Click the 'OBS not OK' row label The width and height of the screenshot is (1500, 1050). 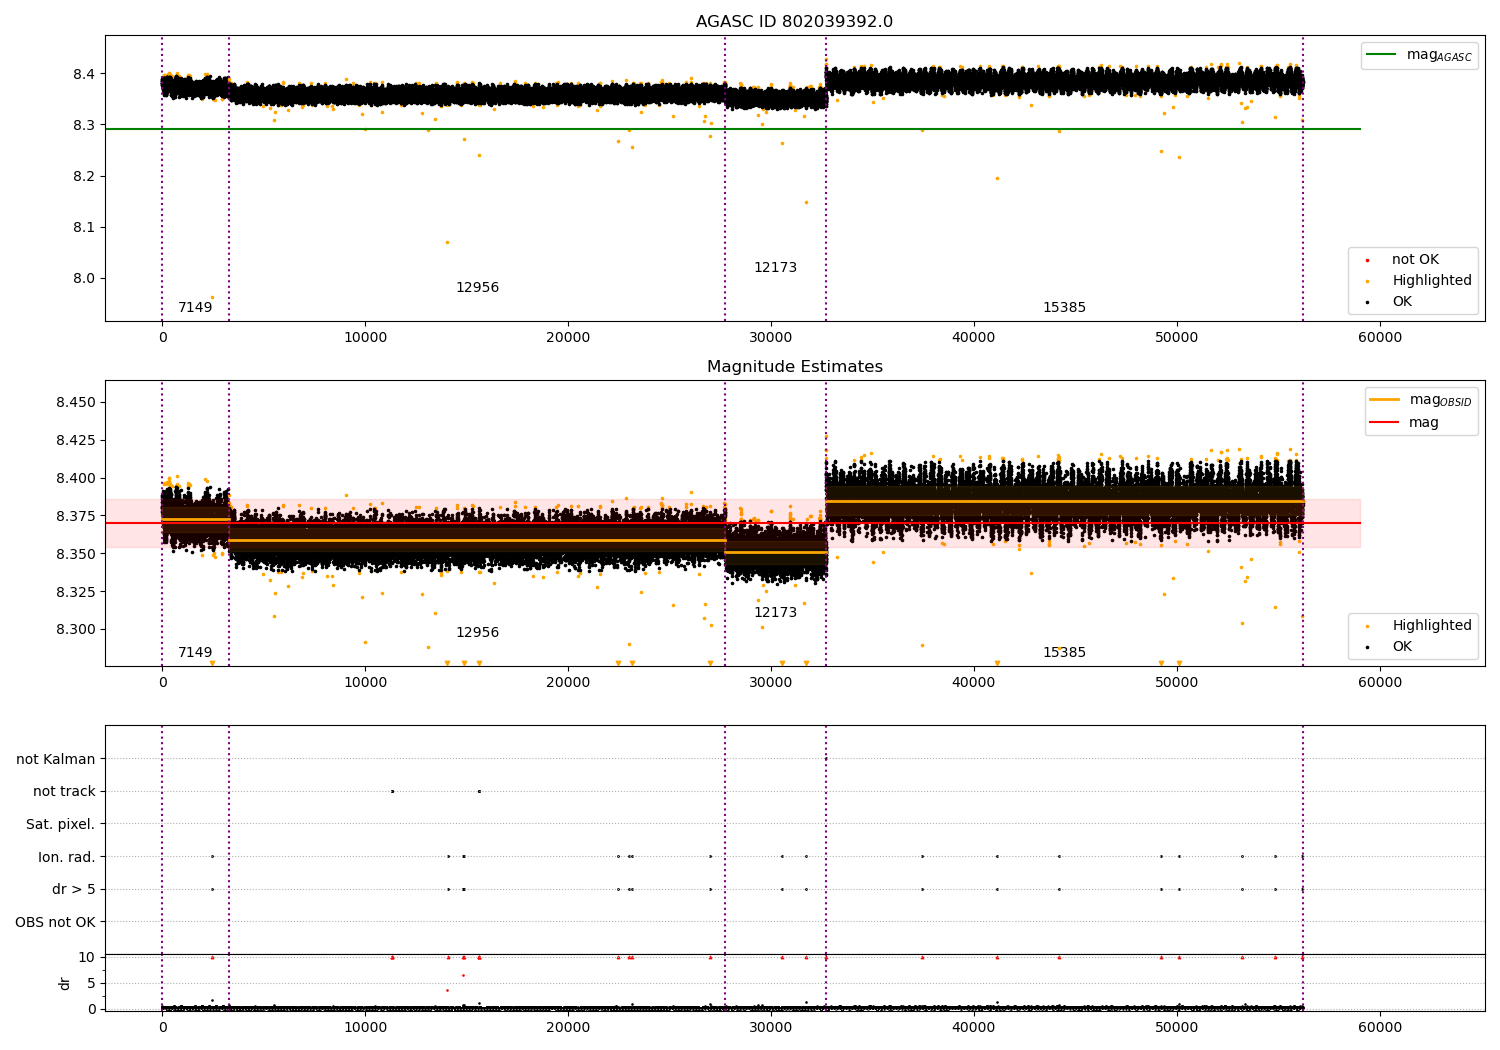click(56, 922)
